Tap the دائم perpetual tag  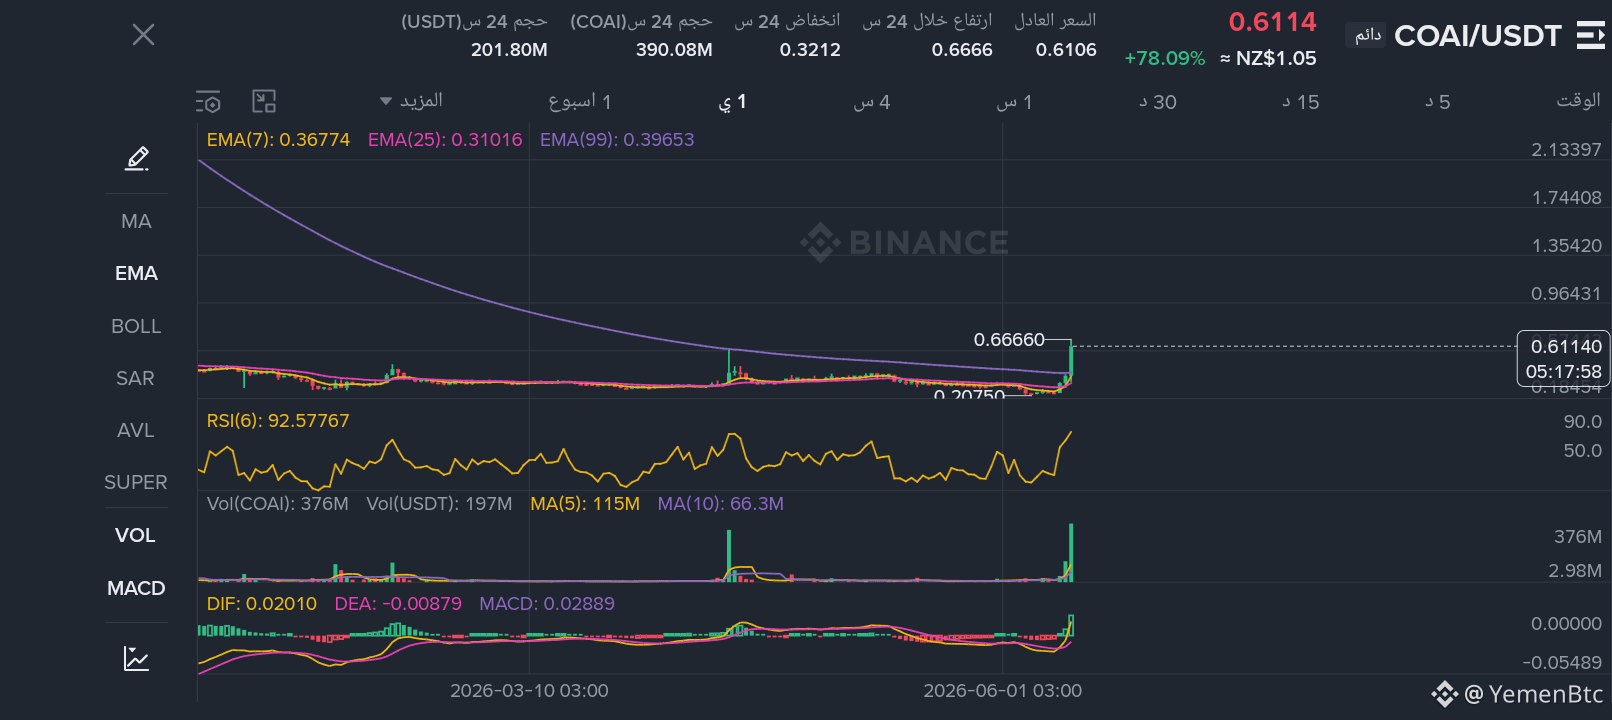click(1368, 35)
